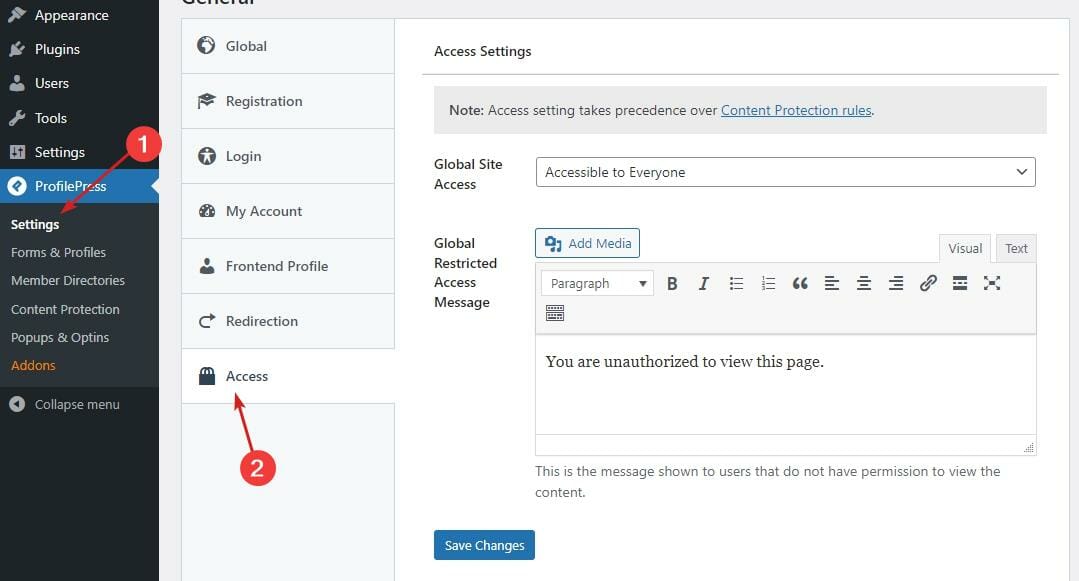Insert Read More tag
This screenshot has height=581, width=1079.
[x=960, y=284]
